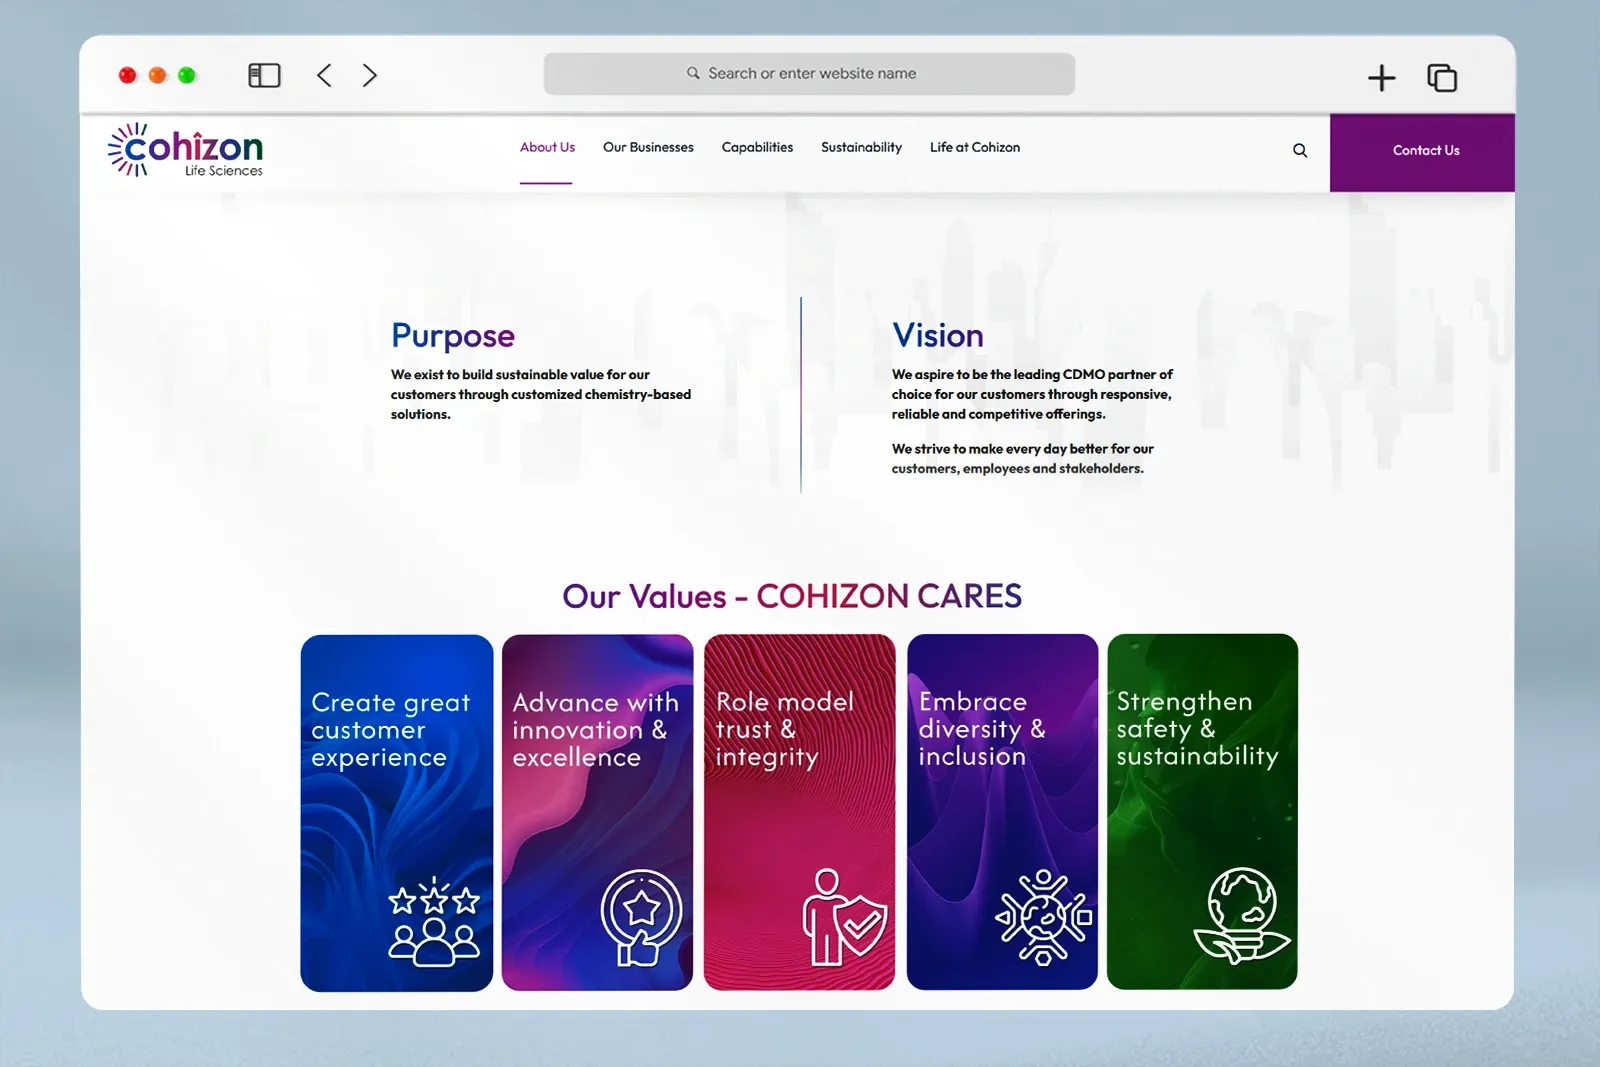Open the About Us menu item
This screenshot has width=1600, height=1067.
(x=547, y=147)
